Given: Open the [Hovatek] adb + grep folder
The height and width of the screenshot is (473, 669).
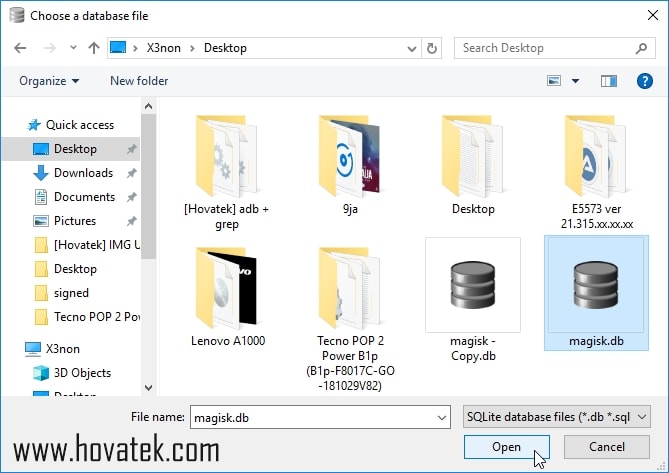Looking at the screenshot, I should [226, 171].
